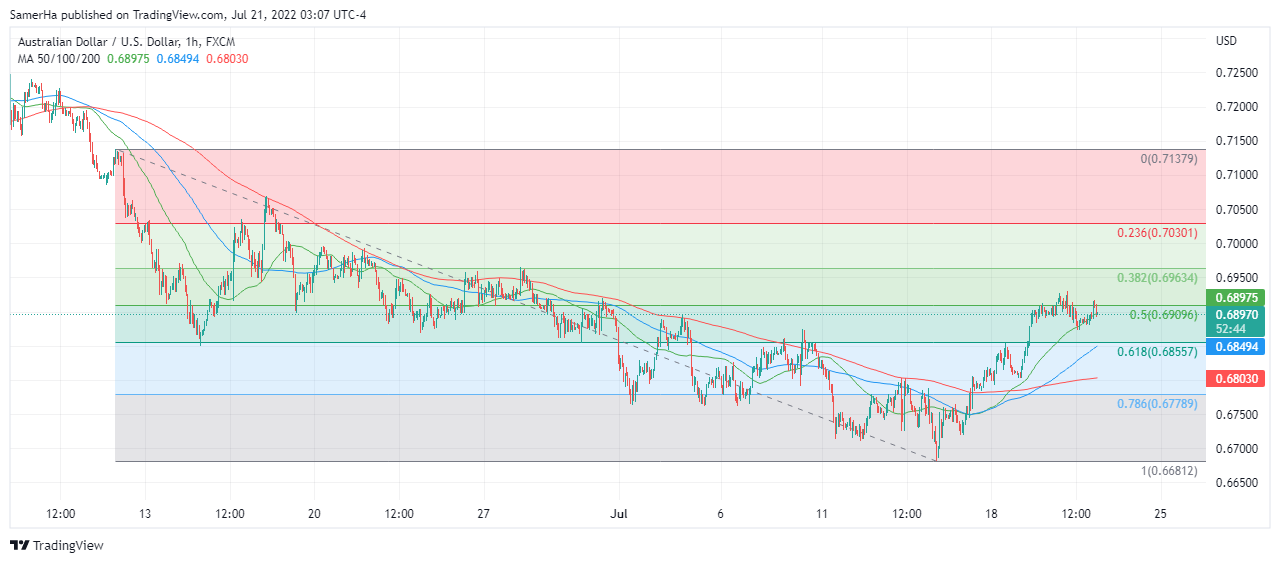This screenshot has width=1280, height=563.
Task: Click the 1(0.66812) Fibonacci bottom level label
Action: 1168,471
